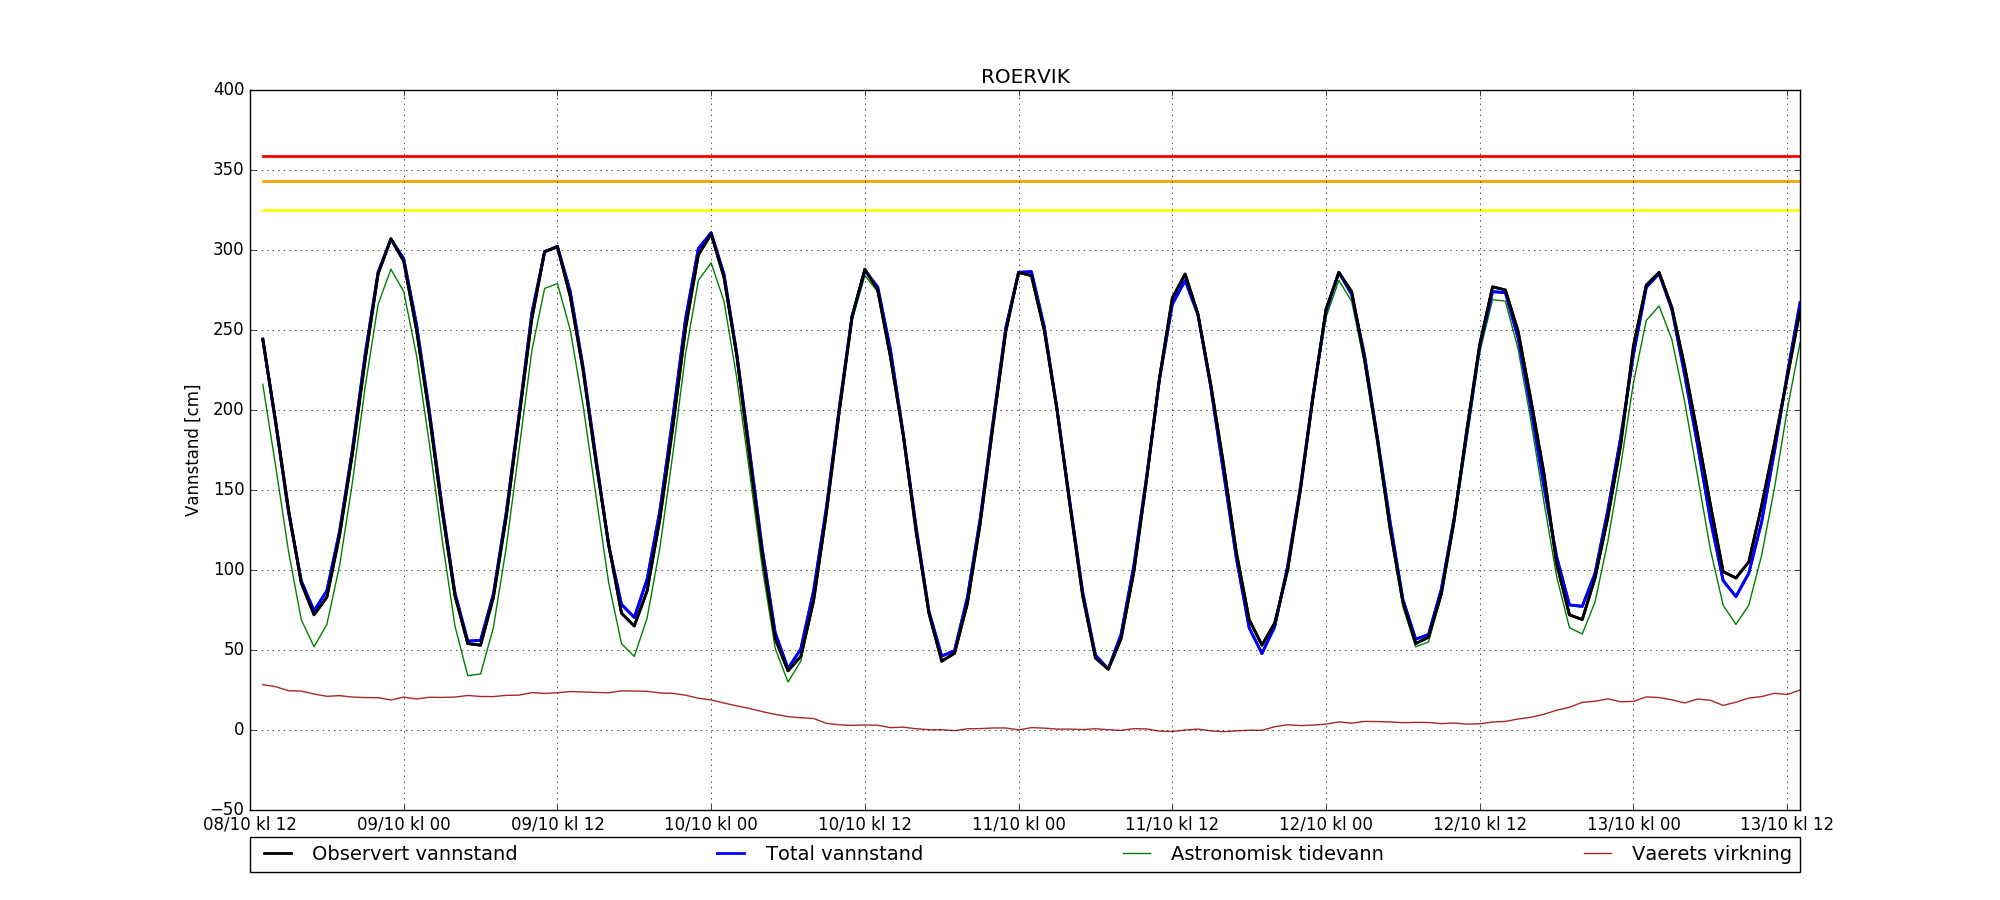
Task: Click the x-axis label 08/10 kl 12
Action: [x=250, y=825]
